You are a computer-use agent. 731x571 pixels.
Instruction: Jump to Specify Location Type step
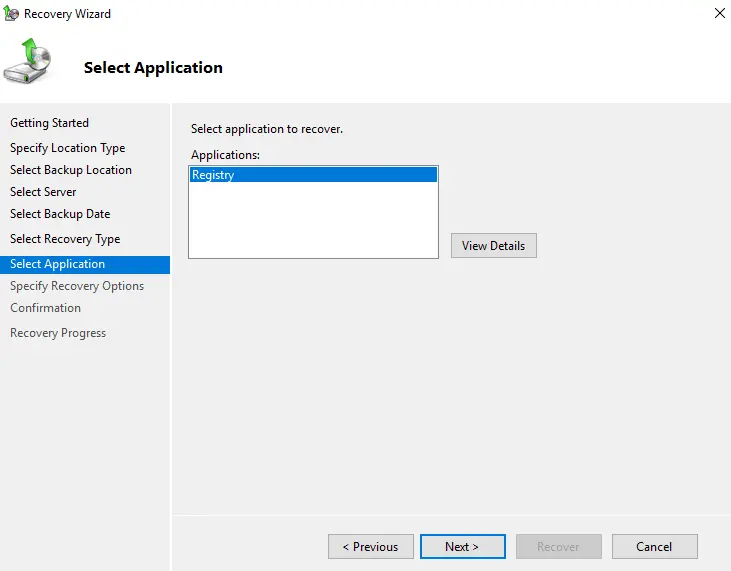(67, 148)
